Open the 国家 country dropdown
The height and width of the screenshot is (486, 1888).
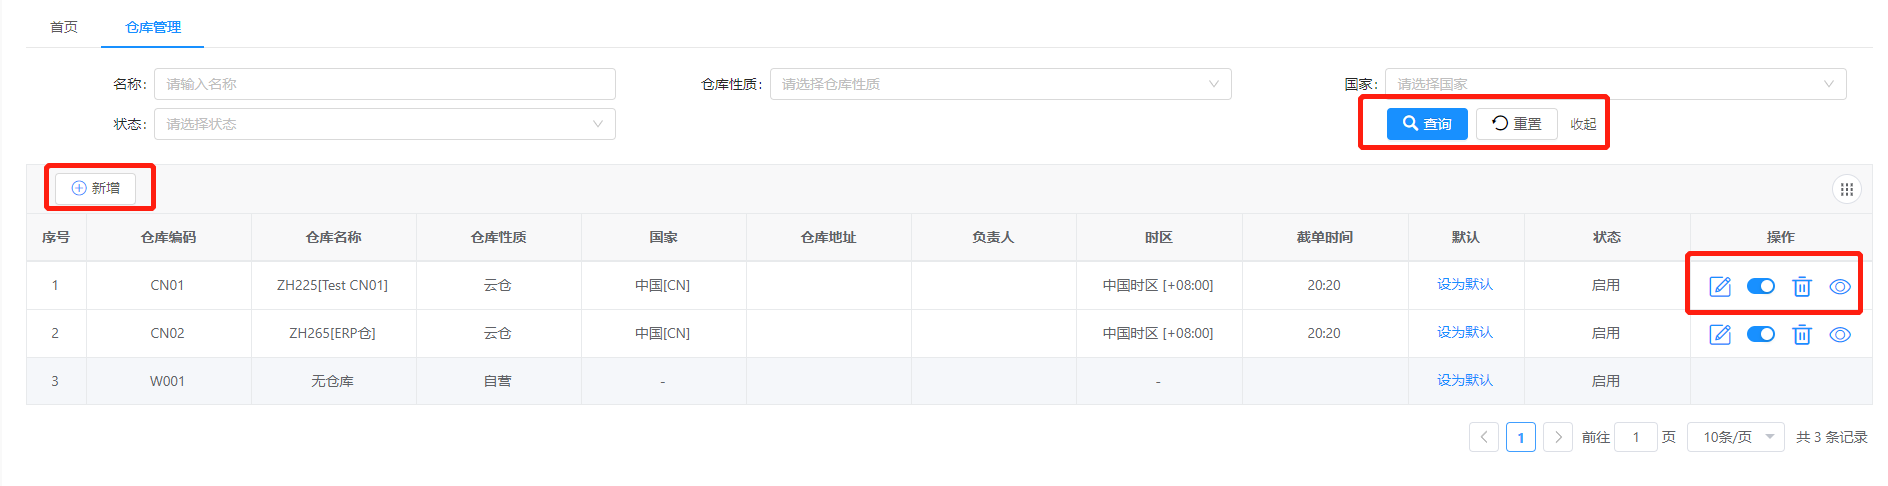(x=1614, y=84)
